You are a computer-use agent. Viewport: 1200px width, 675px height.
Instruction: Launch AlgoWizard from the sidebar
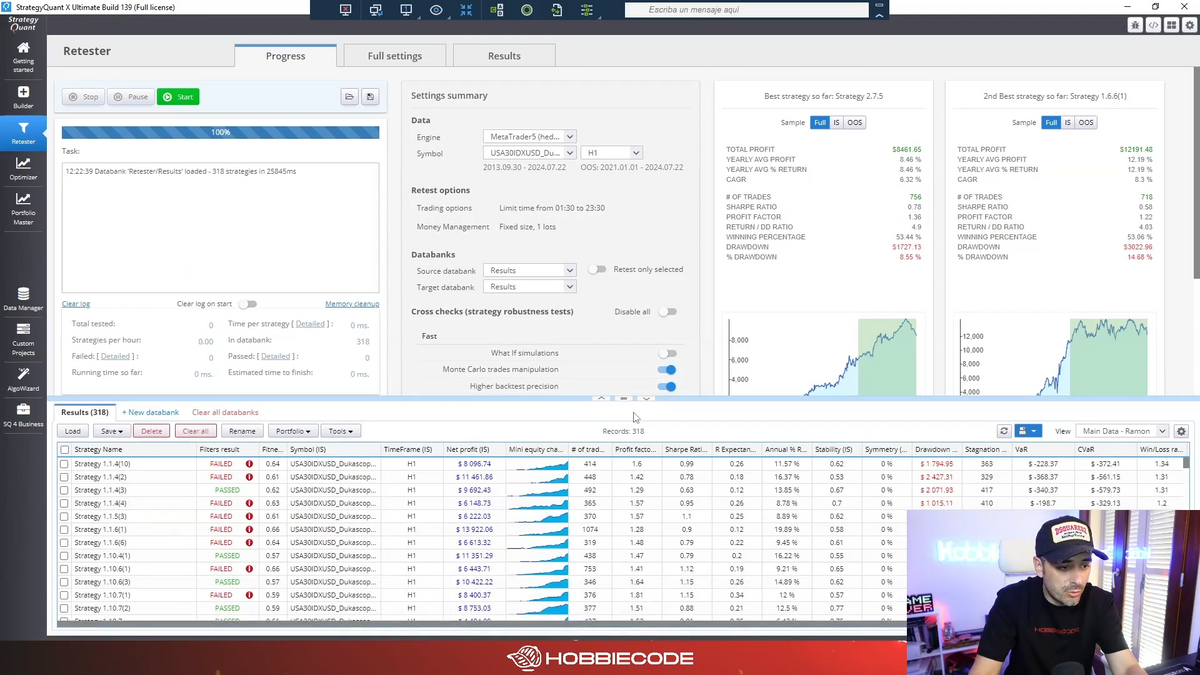(x=23, y=380)
